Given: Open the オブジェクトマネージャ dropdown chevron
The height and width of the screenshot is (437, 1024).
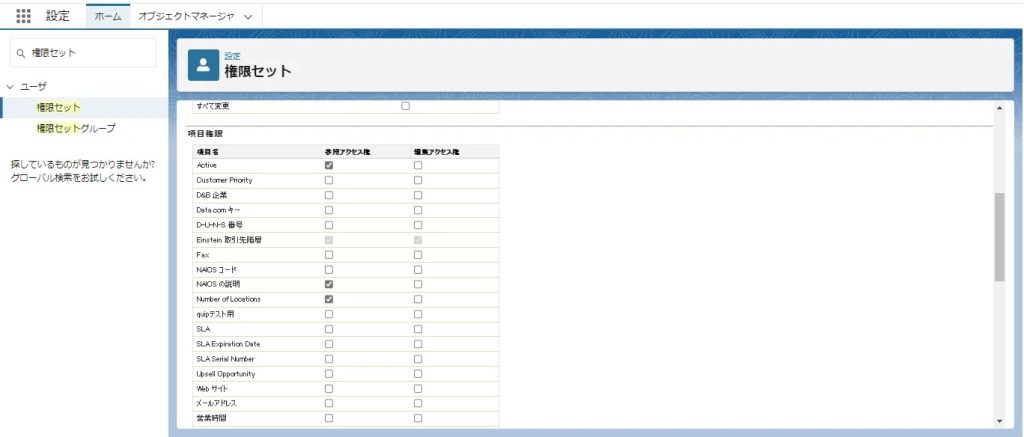Looking at the screenshot, I should [x=248, y=18].
